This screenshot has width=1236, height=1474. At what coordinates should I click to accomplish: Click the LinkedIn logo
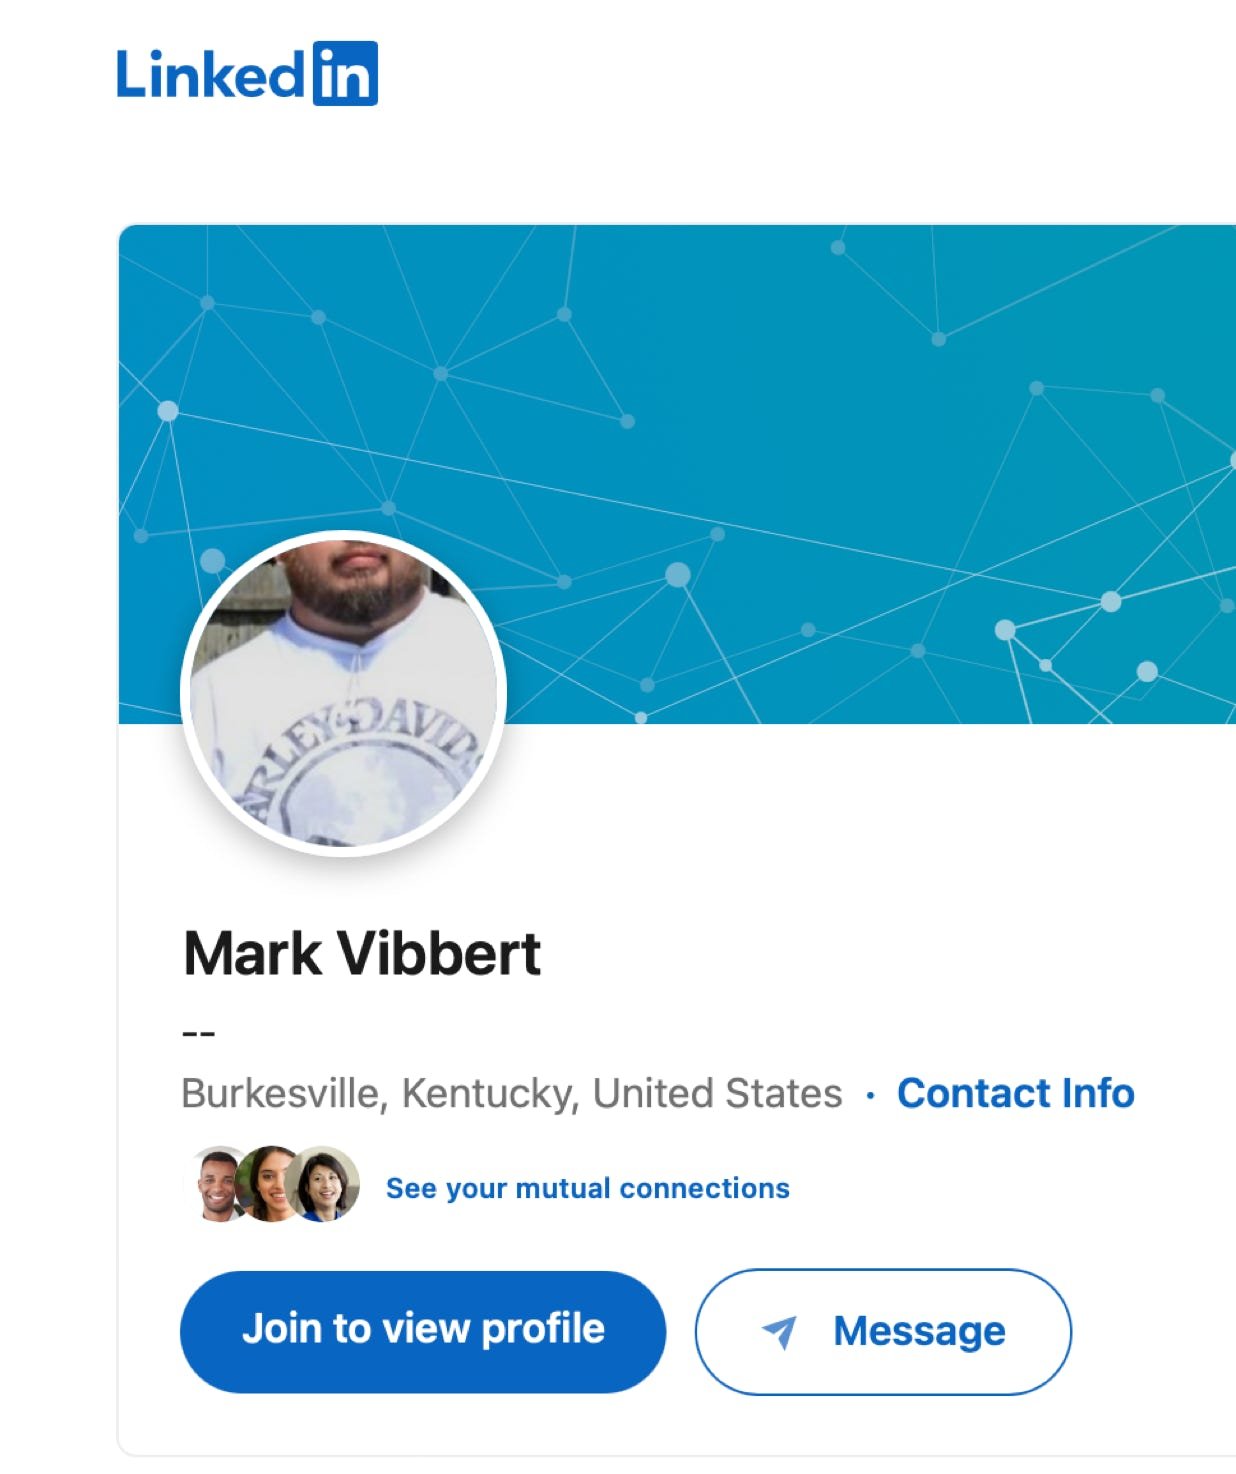[246, 74]
